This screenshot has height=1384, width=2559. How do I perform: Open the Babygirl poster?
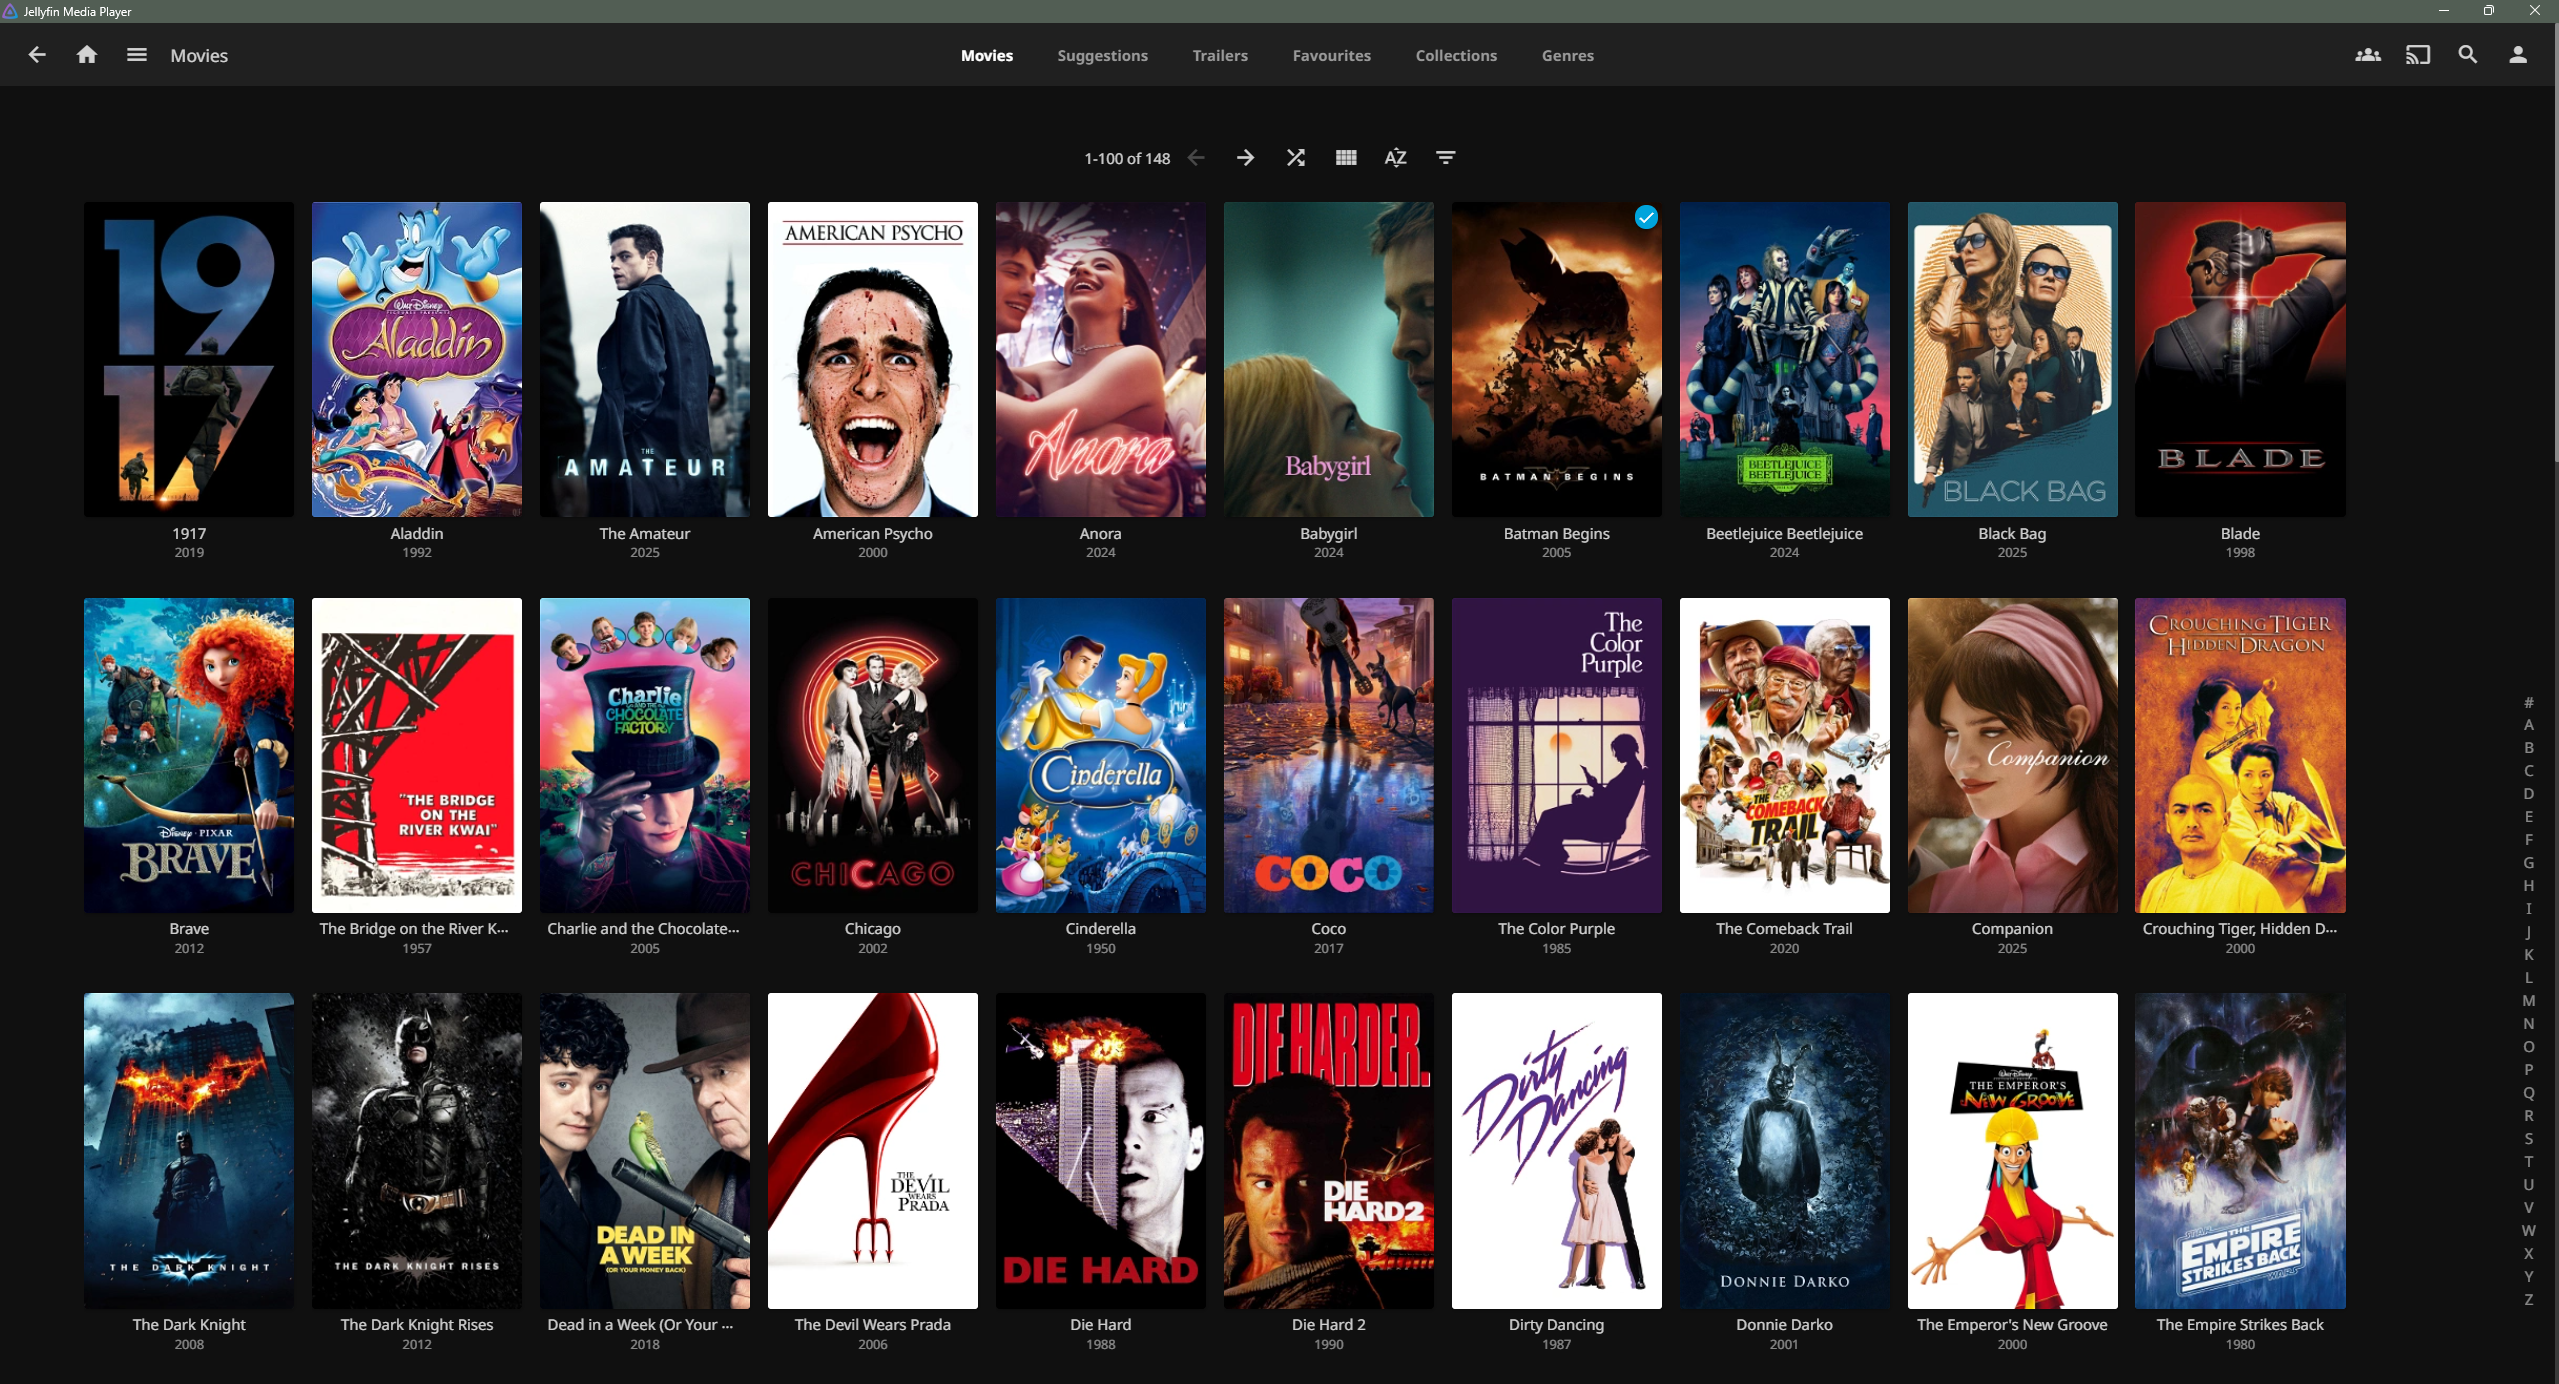pyautogui.click(x=1329, y=359)
